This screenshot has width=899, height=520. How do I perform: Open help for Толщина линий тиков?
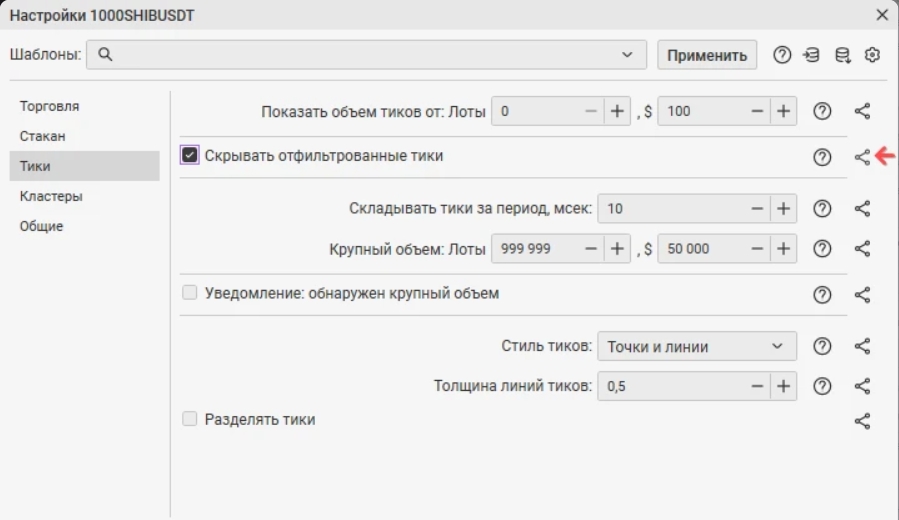(822, 386)
